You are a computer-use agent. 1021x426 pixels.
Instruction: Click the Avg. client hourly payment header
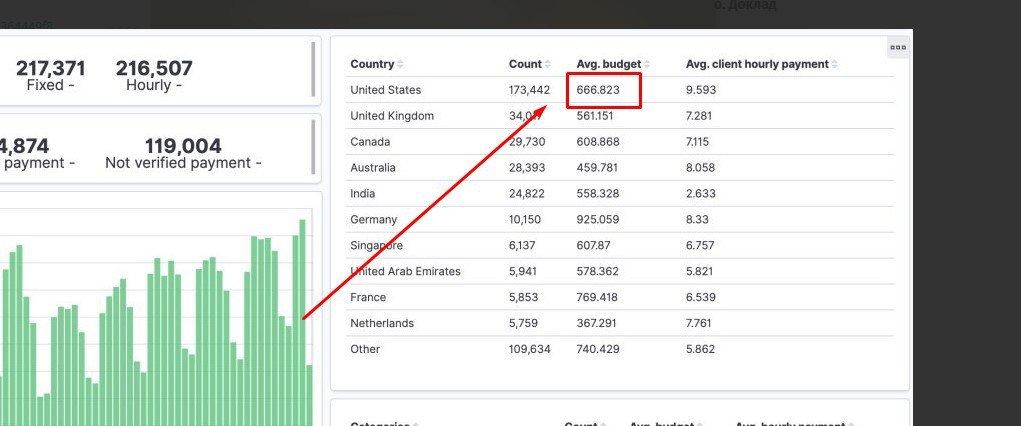(757, 64)
